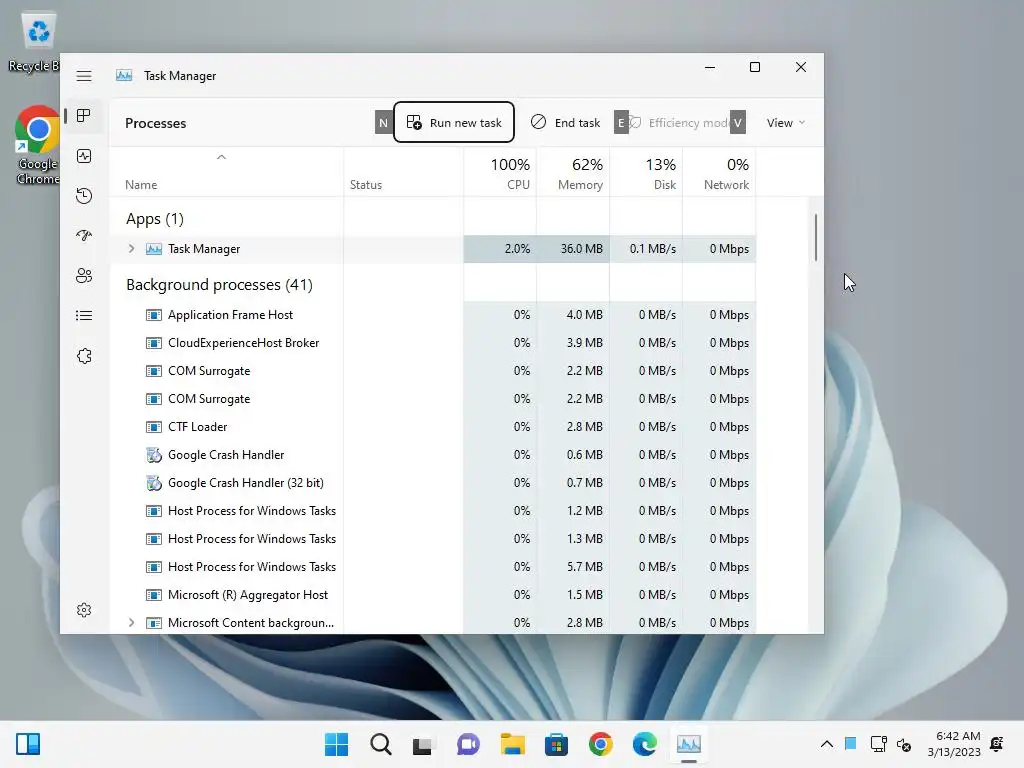
Task: Open Chat app on the taskbar
Action: point(468,744)
